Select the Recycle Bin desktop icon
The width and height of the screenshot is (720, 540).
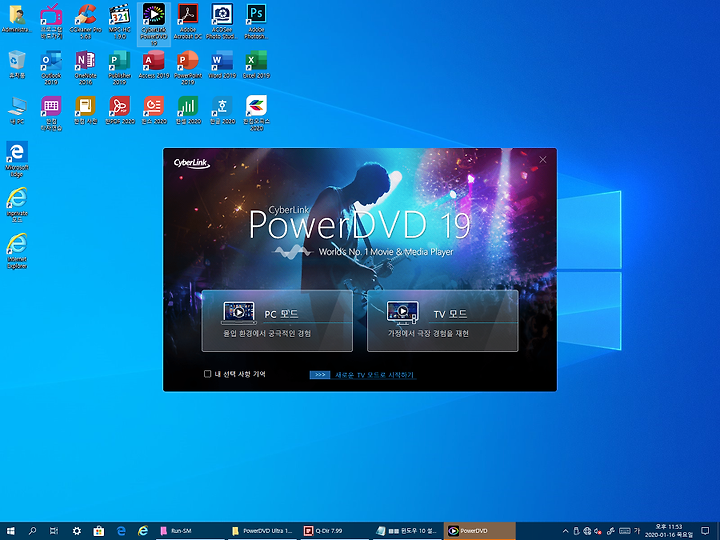point(17,64)
